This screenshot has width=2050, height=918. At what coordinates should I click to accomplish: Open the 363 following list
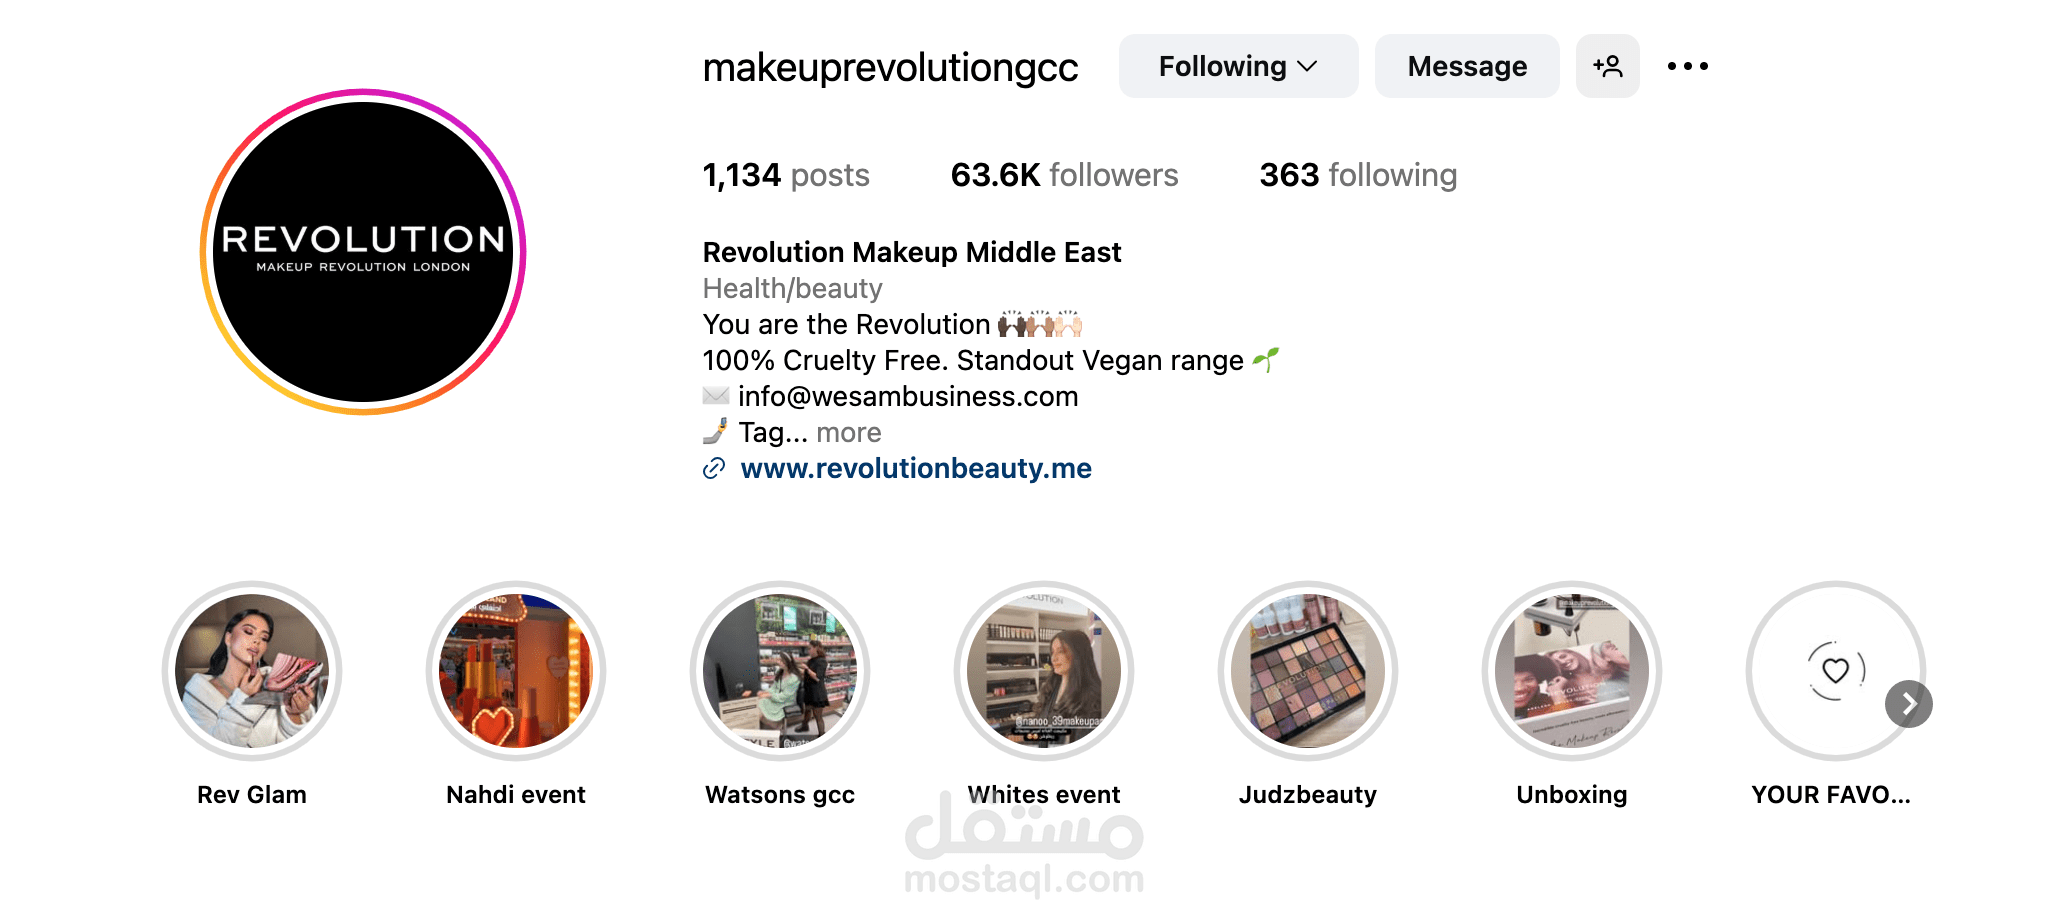1358,175
